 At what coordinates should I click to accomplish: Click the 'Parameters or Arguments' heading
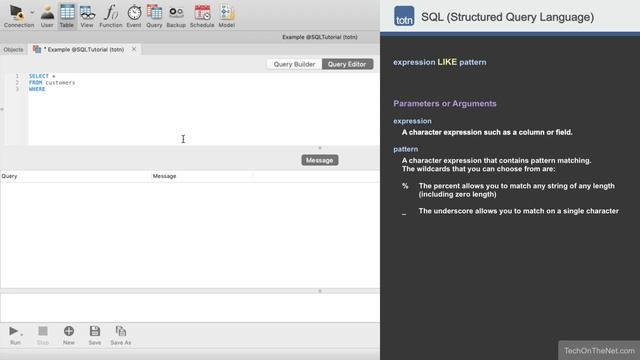coord(445,104)
